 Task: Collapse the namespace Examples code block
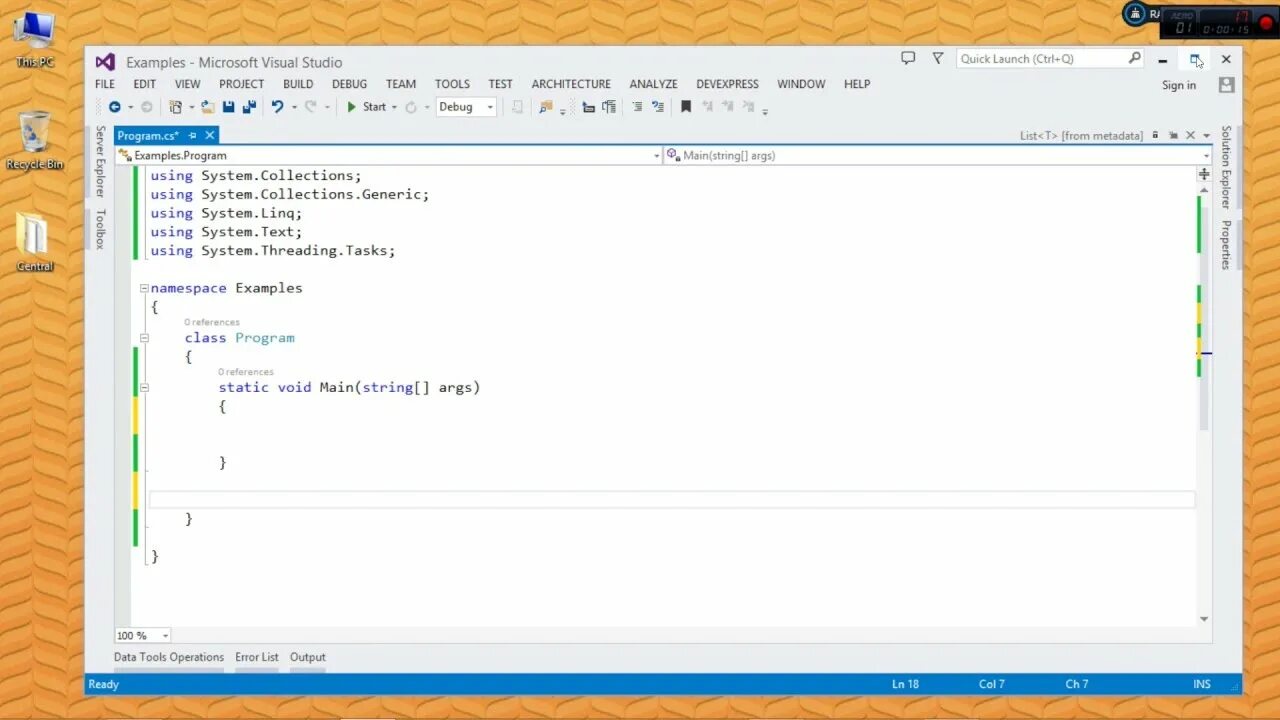click(144, 288)
